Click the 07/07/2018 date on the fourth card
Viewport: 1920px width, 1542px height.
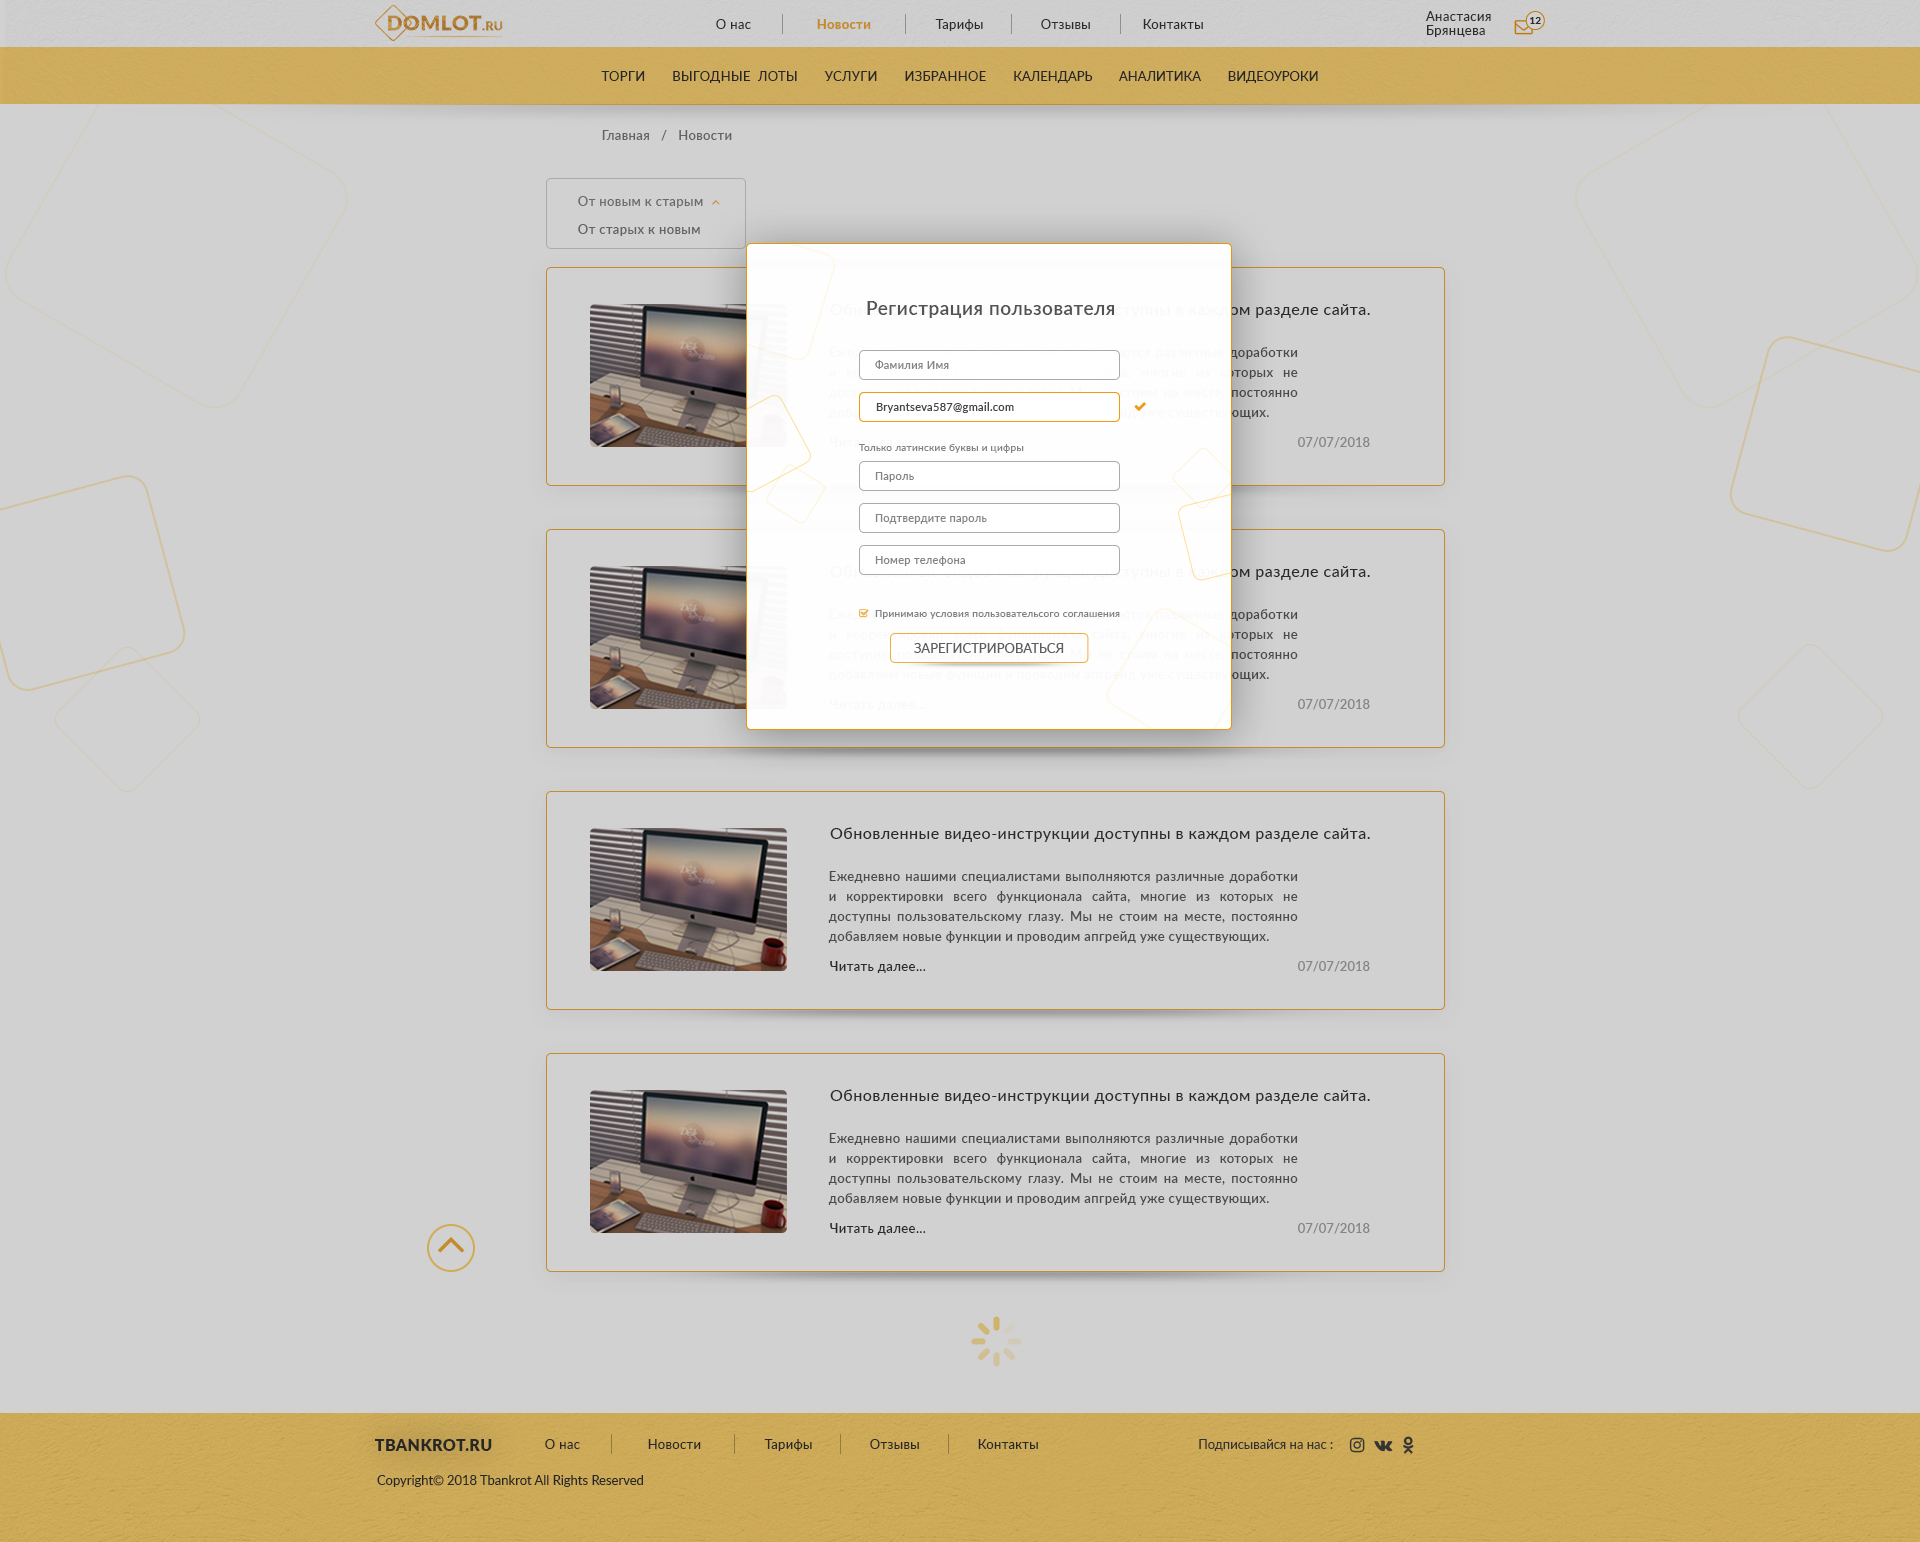click(1333, 1228)
